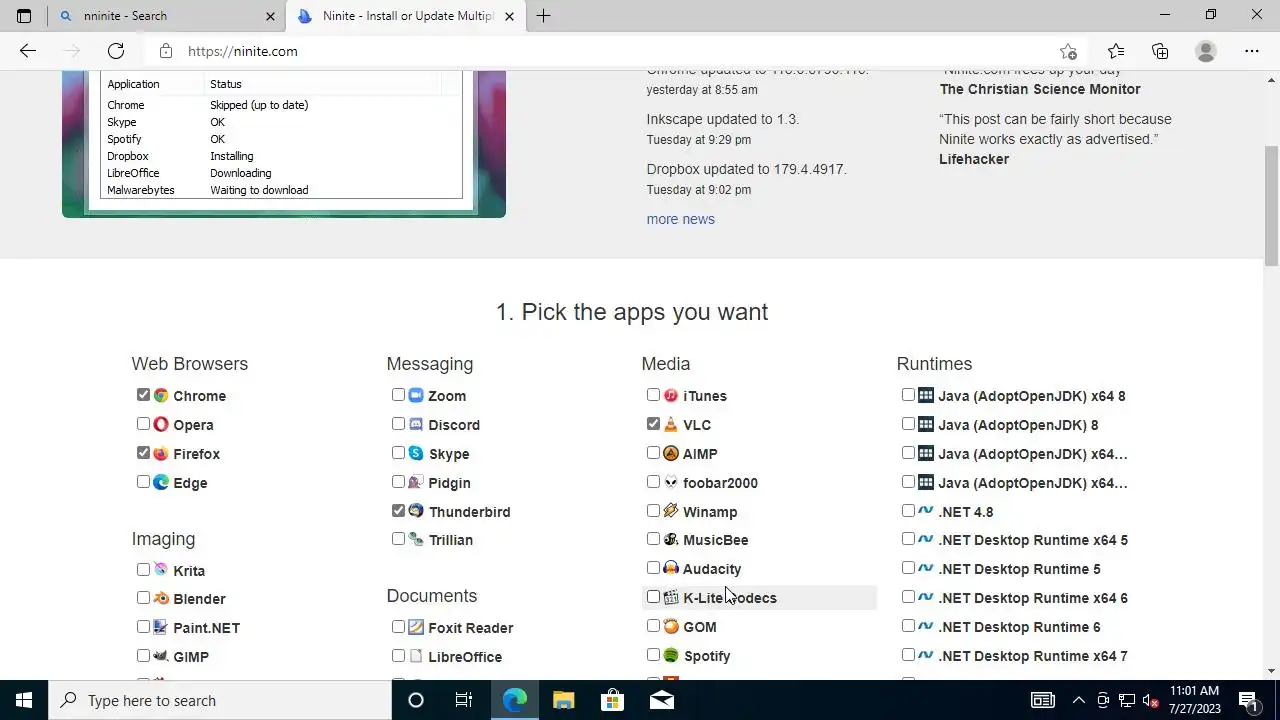Open the Edge tab actions menu
This screenshot has height=720, width=1280.
point(24,16)
